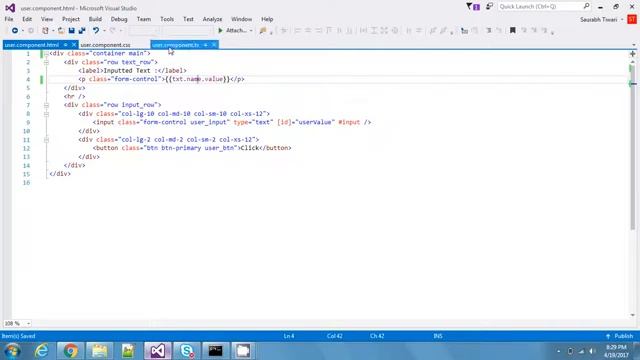
Task: Open the Debug menu
Action: (119, 19)
